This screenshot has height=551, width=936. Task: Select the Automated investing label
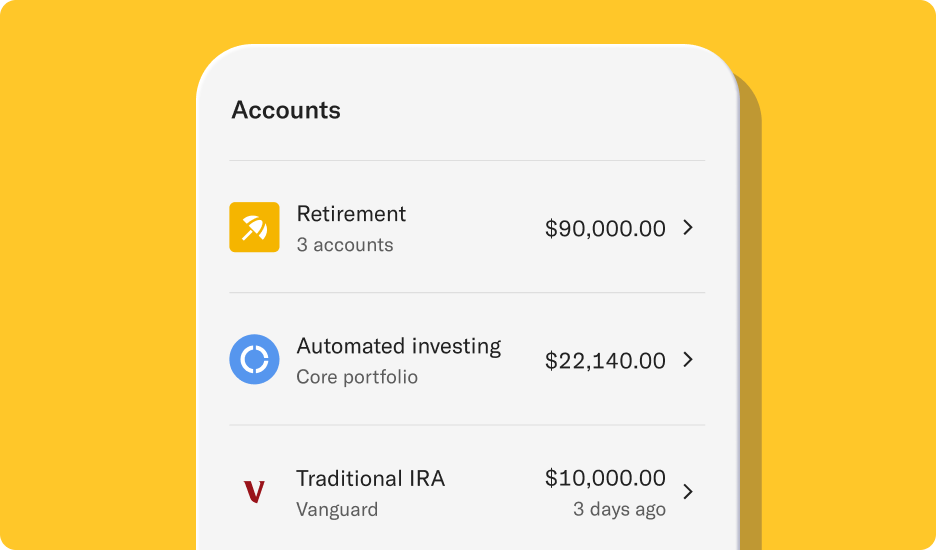pyautogui.click(x=398, y=346)
